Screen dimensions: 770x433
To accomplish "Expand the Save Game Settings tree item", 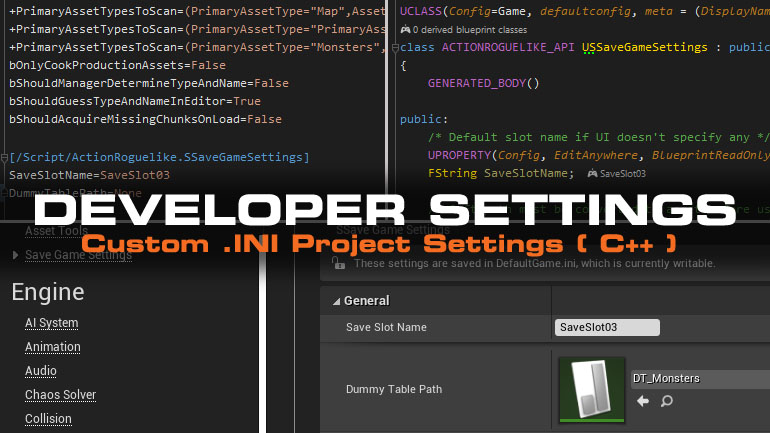I will 14,255.
